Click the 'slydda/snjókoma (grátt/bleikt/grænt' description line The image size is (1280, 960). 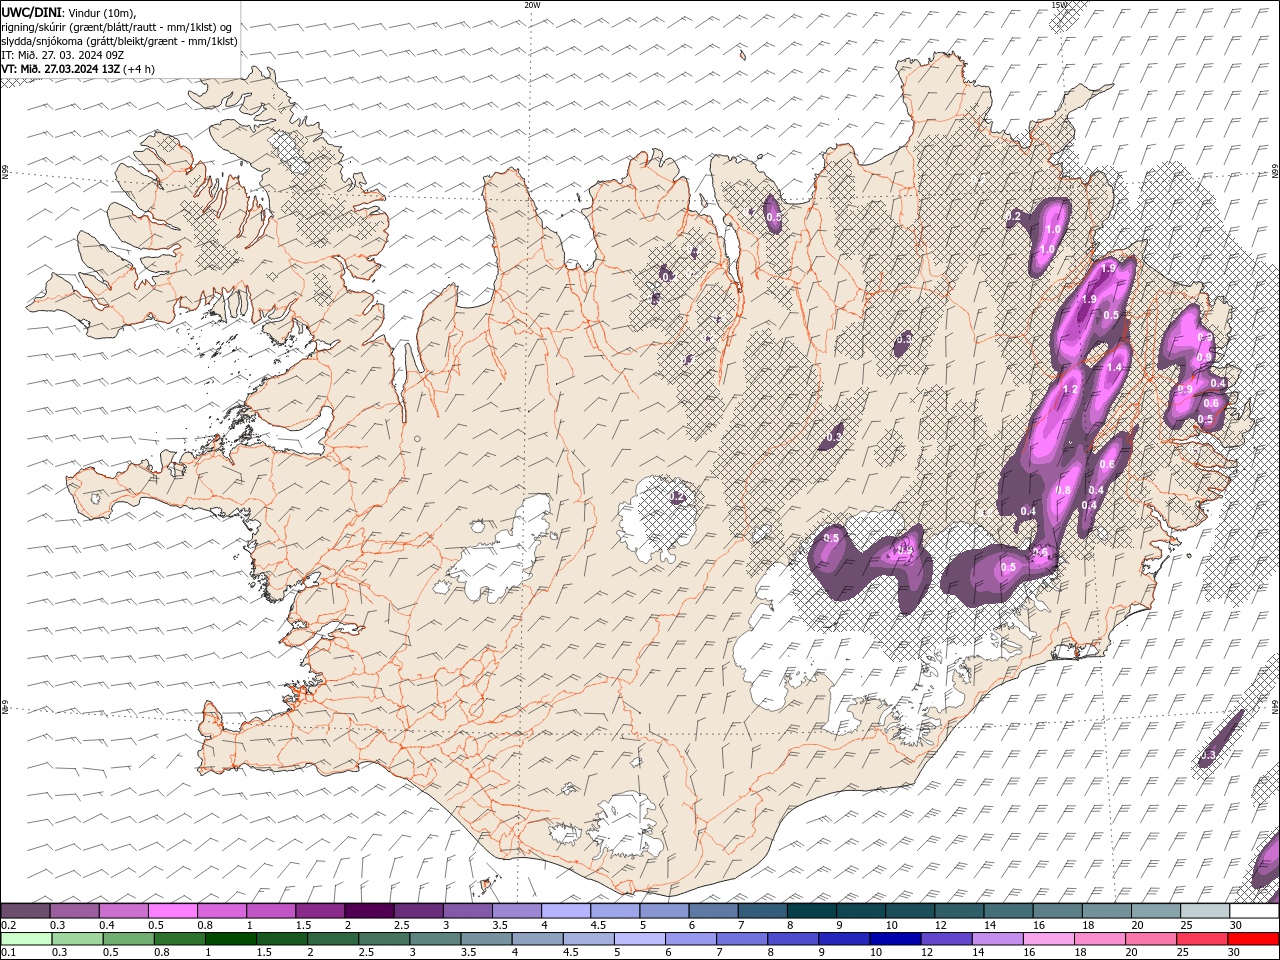pos(120,41)
